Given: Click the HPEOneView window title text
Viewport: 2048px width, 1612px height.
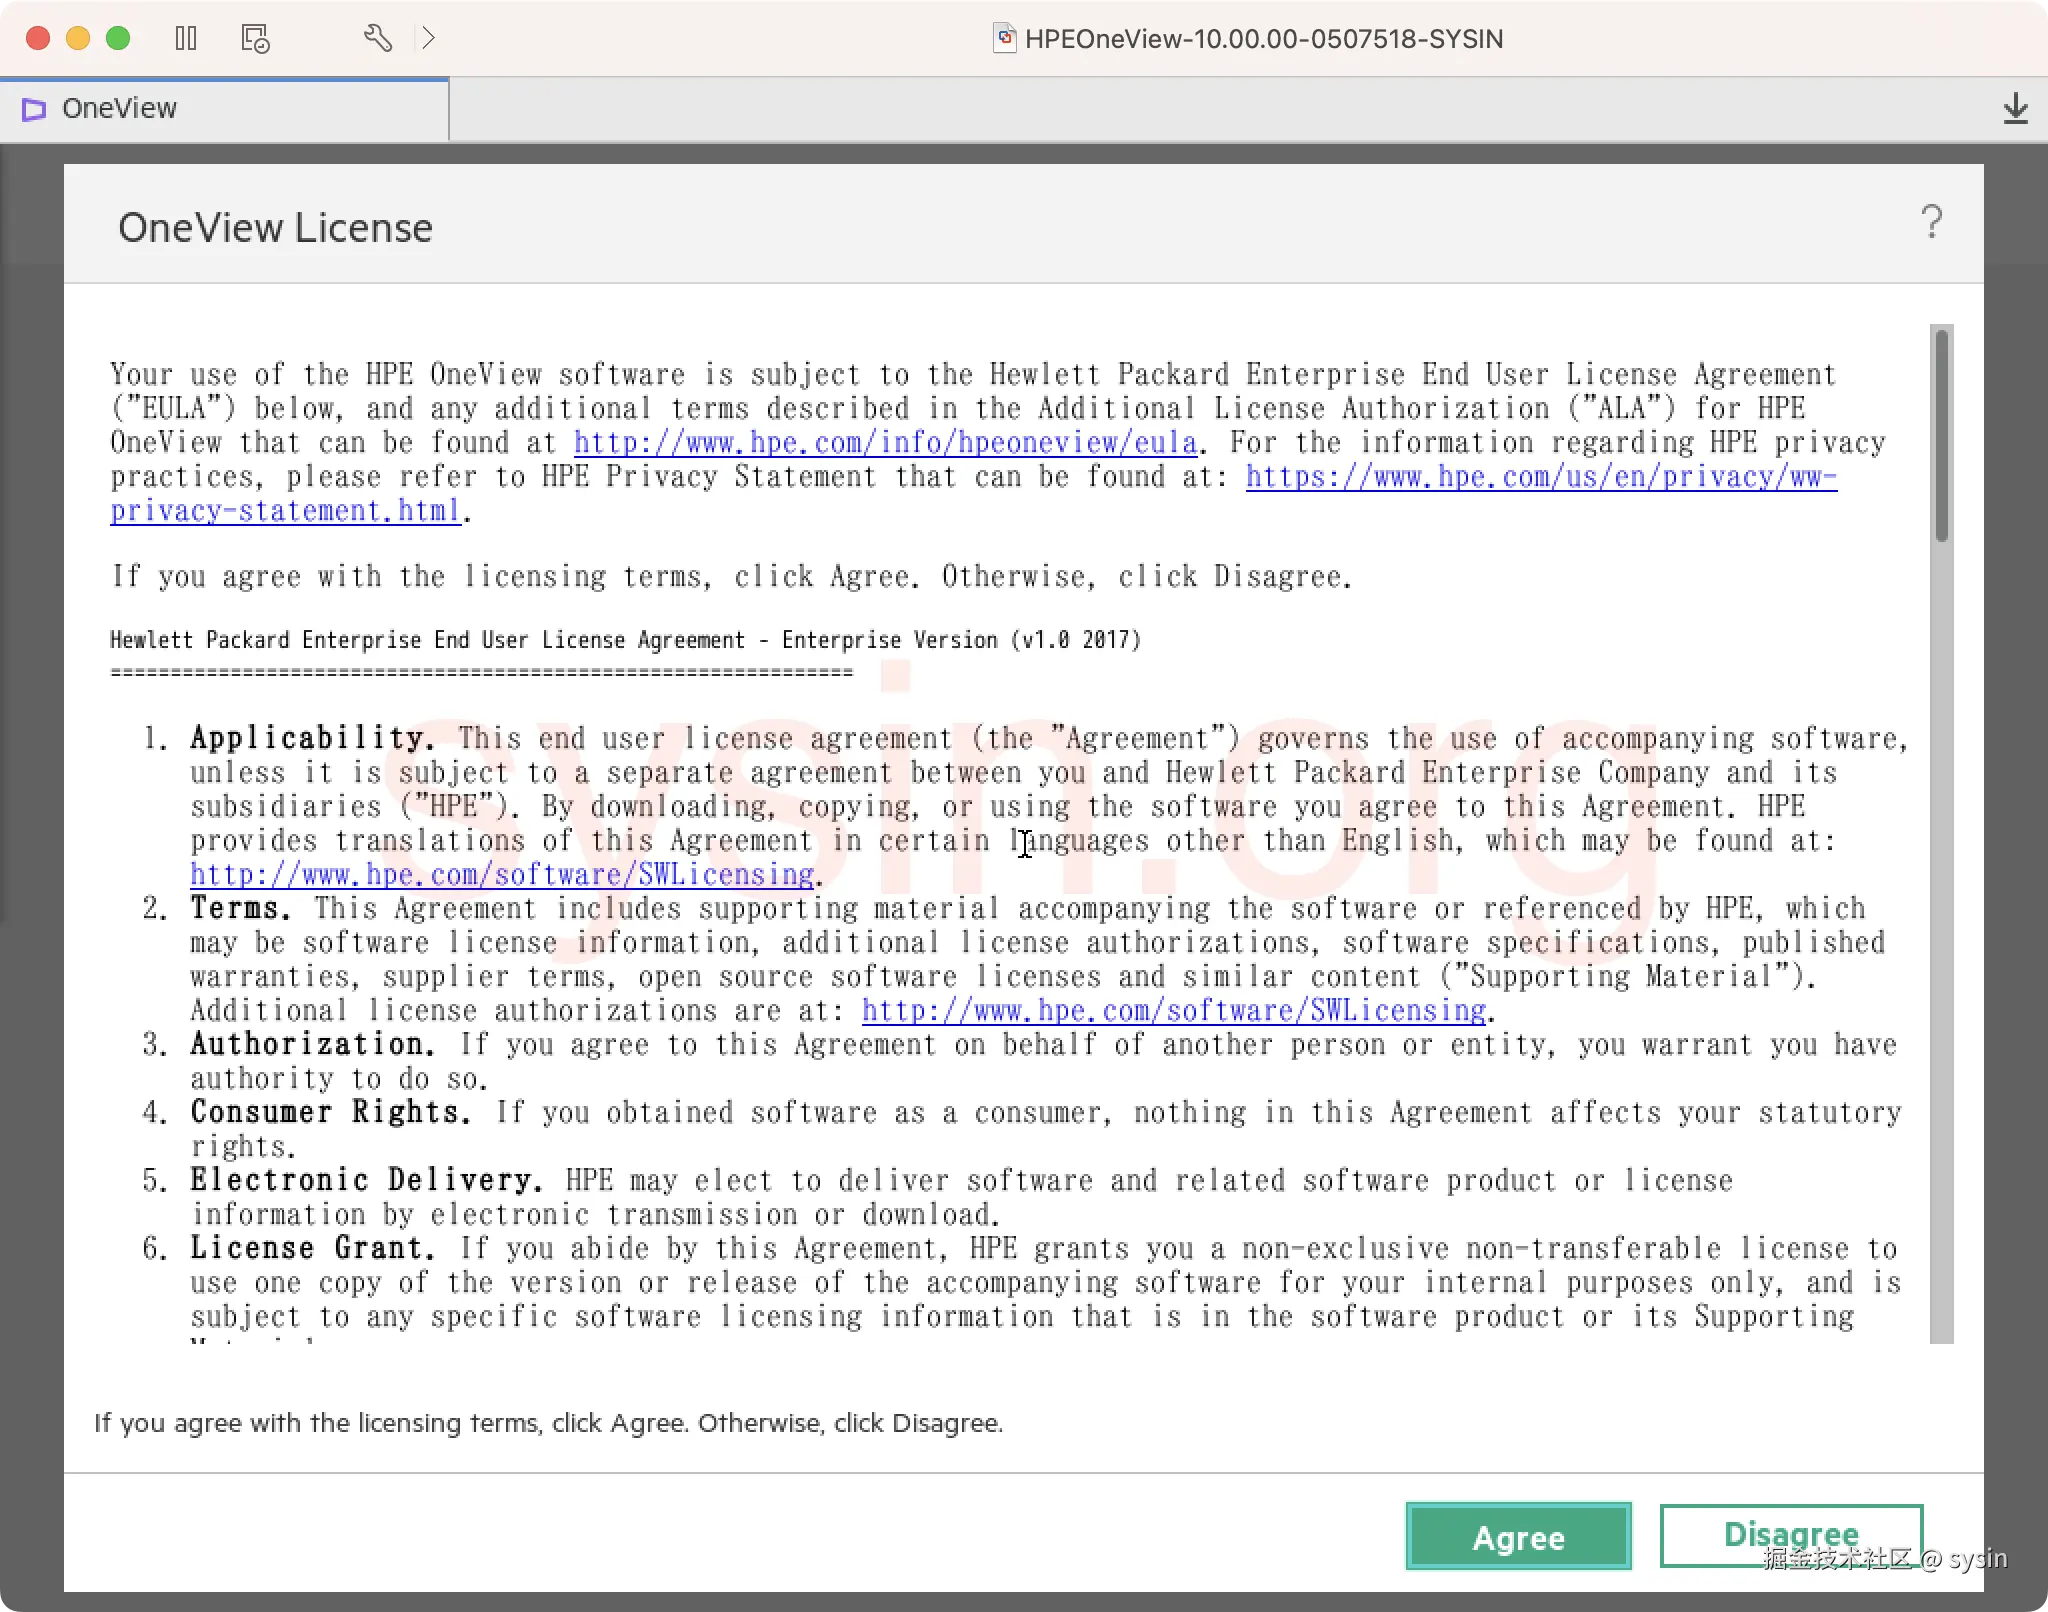Looking at the screenshot, I should coord(1263,39).
